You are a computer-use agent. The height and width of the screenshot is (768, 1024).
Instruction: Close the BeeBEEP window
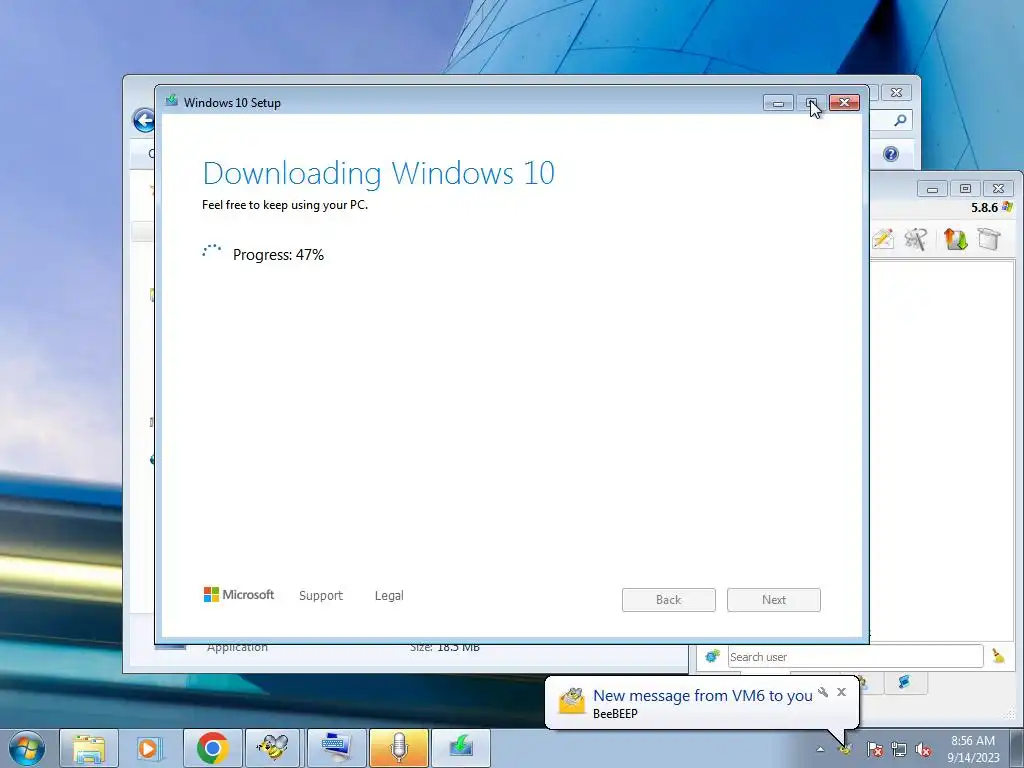(998, 189)
